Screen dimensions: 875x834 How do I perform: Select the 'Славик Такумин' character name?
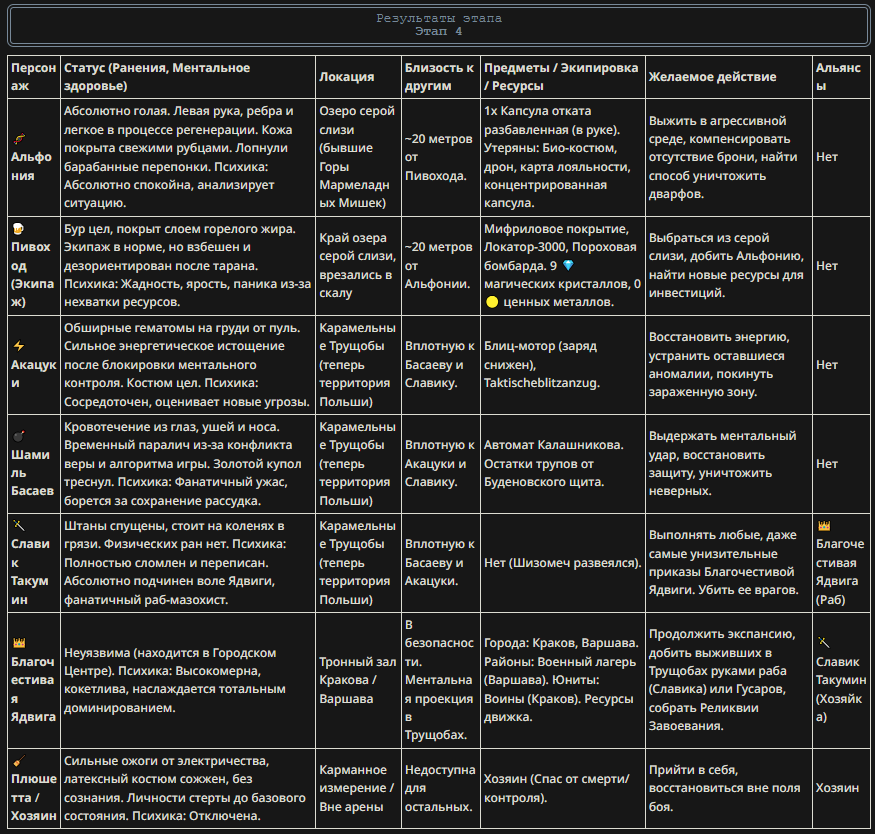(30, 572)
